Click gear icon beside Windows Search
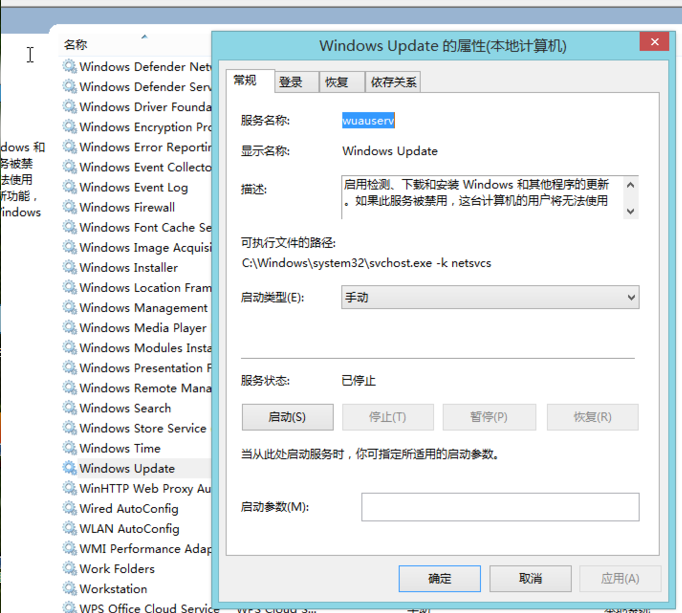682x613 pixels. pyautogui.click(x=69, y=408)
